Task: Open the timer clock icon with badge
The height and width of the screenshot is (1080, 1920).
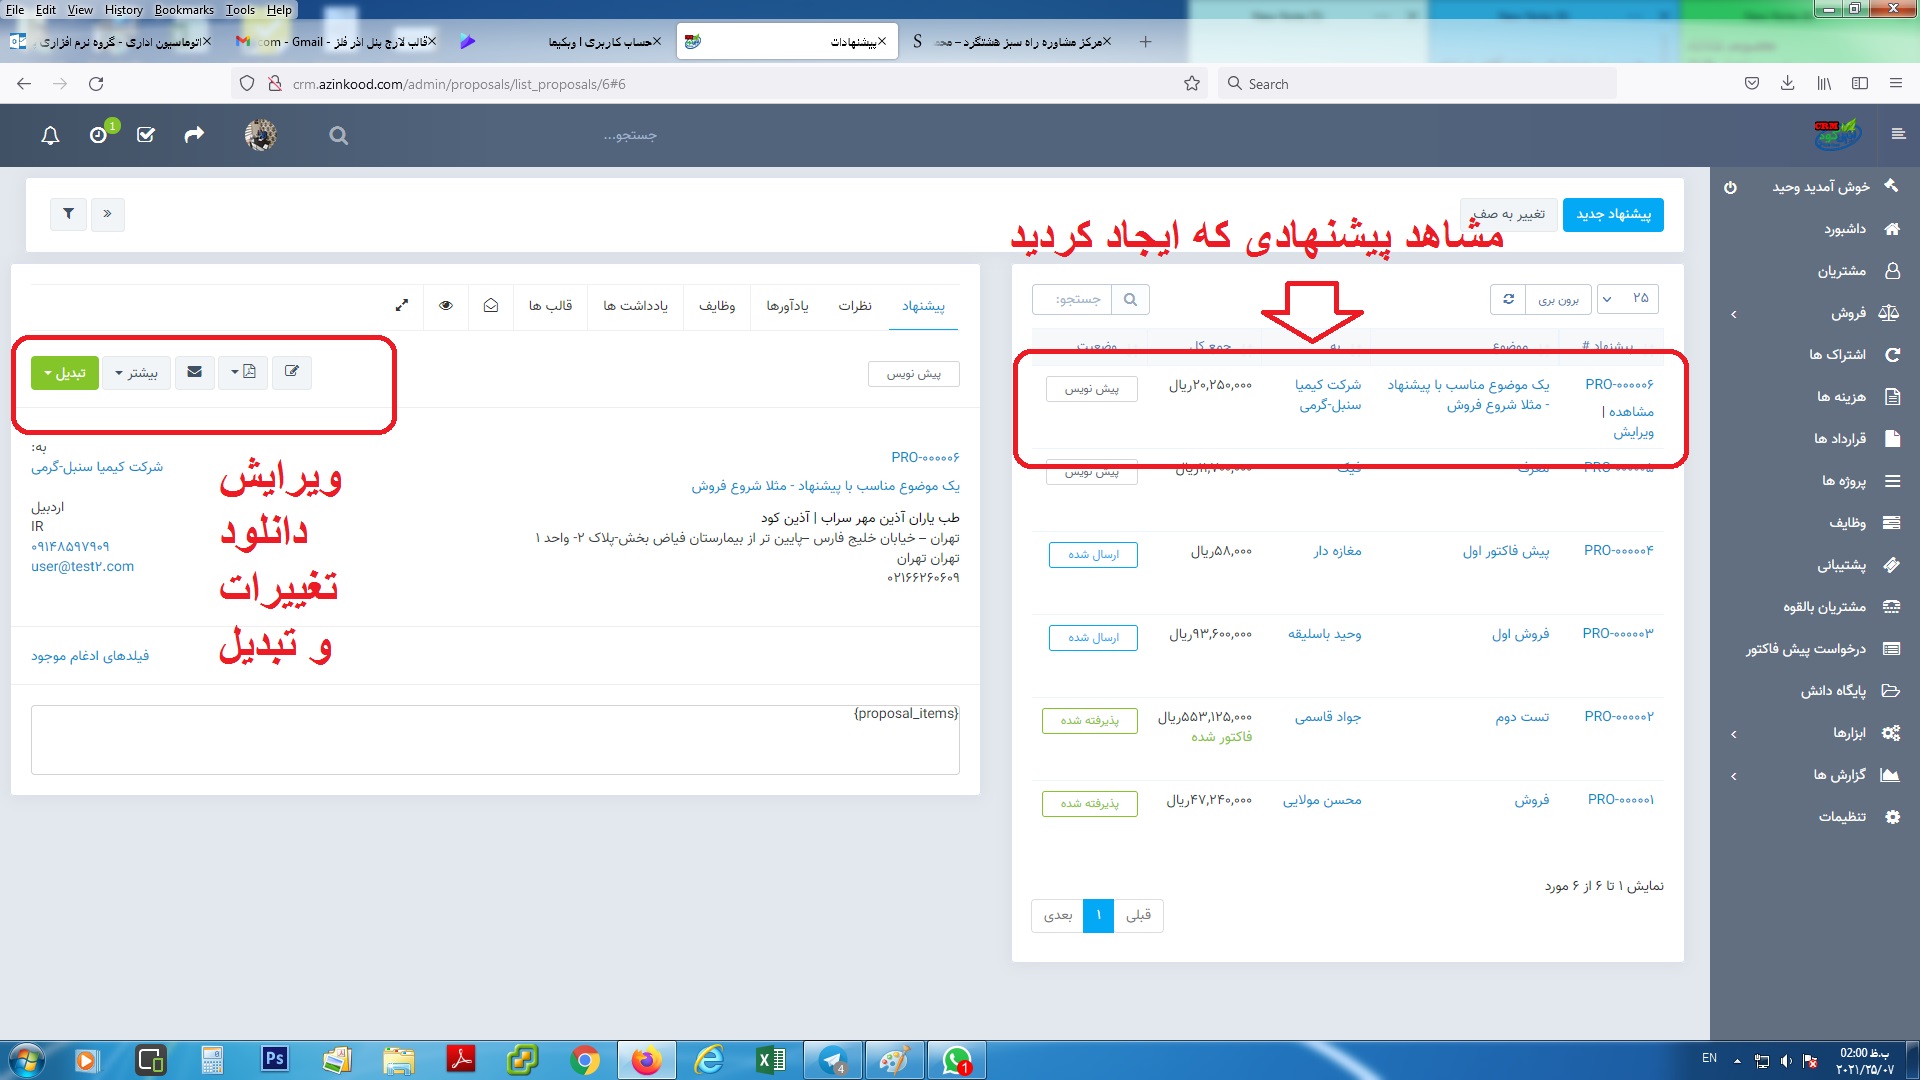Action: click(99, 135)
